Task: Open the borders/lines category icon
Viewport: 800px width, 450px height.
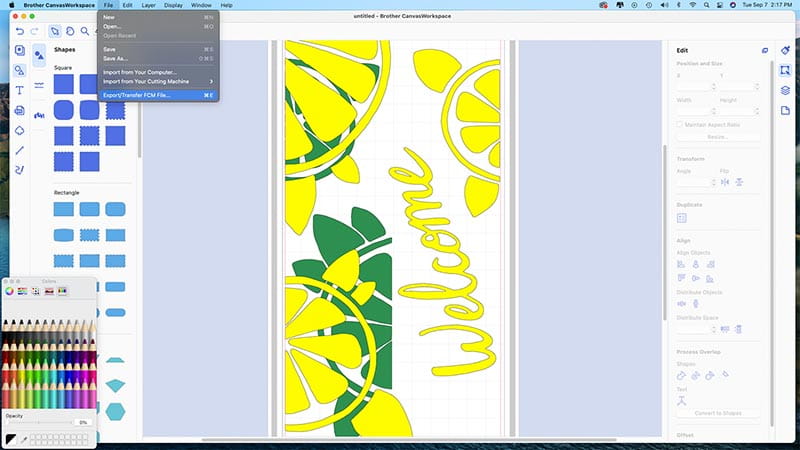Action: [39, 85]
